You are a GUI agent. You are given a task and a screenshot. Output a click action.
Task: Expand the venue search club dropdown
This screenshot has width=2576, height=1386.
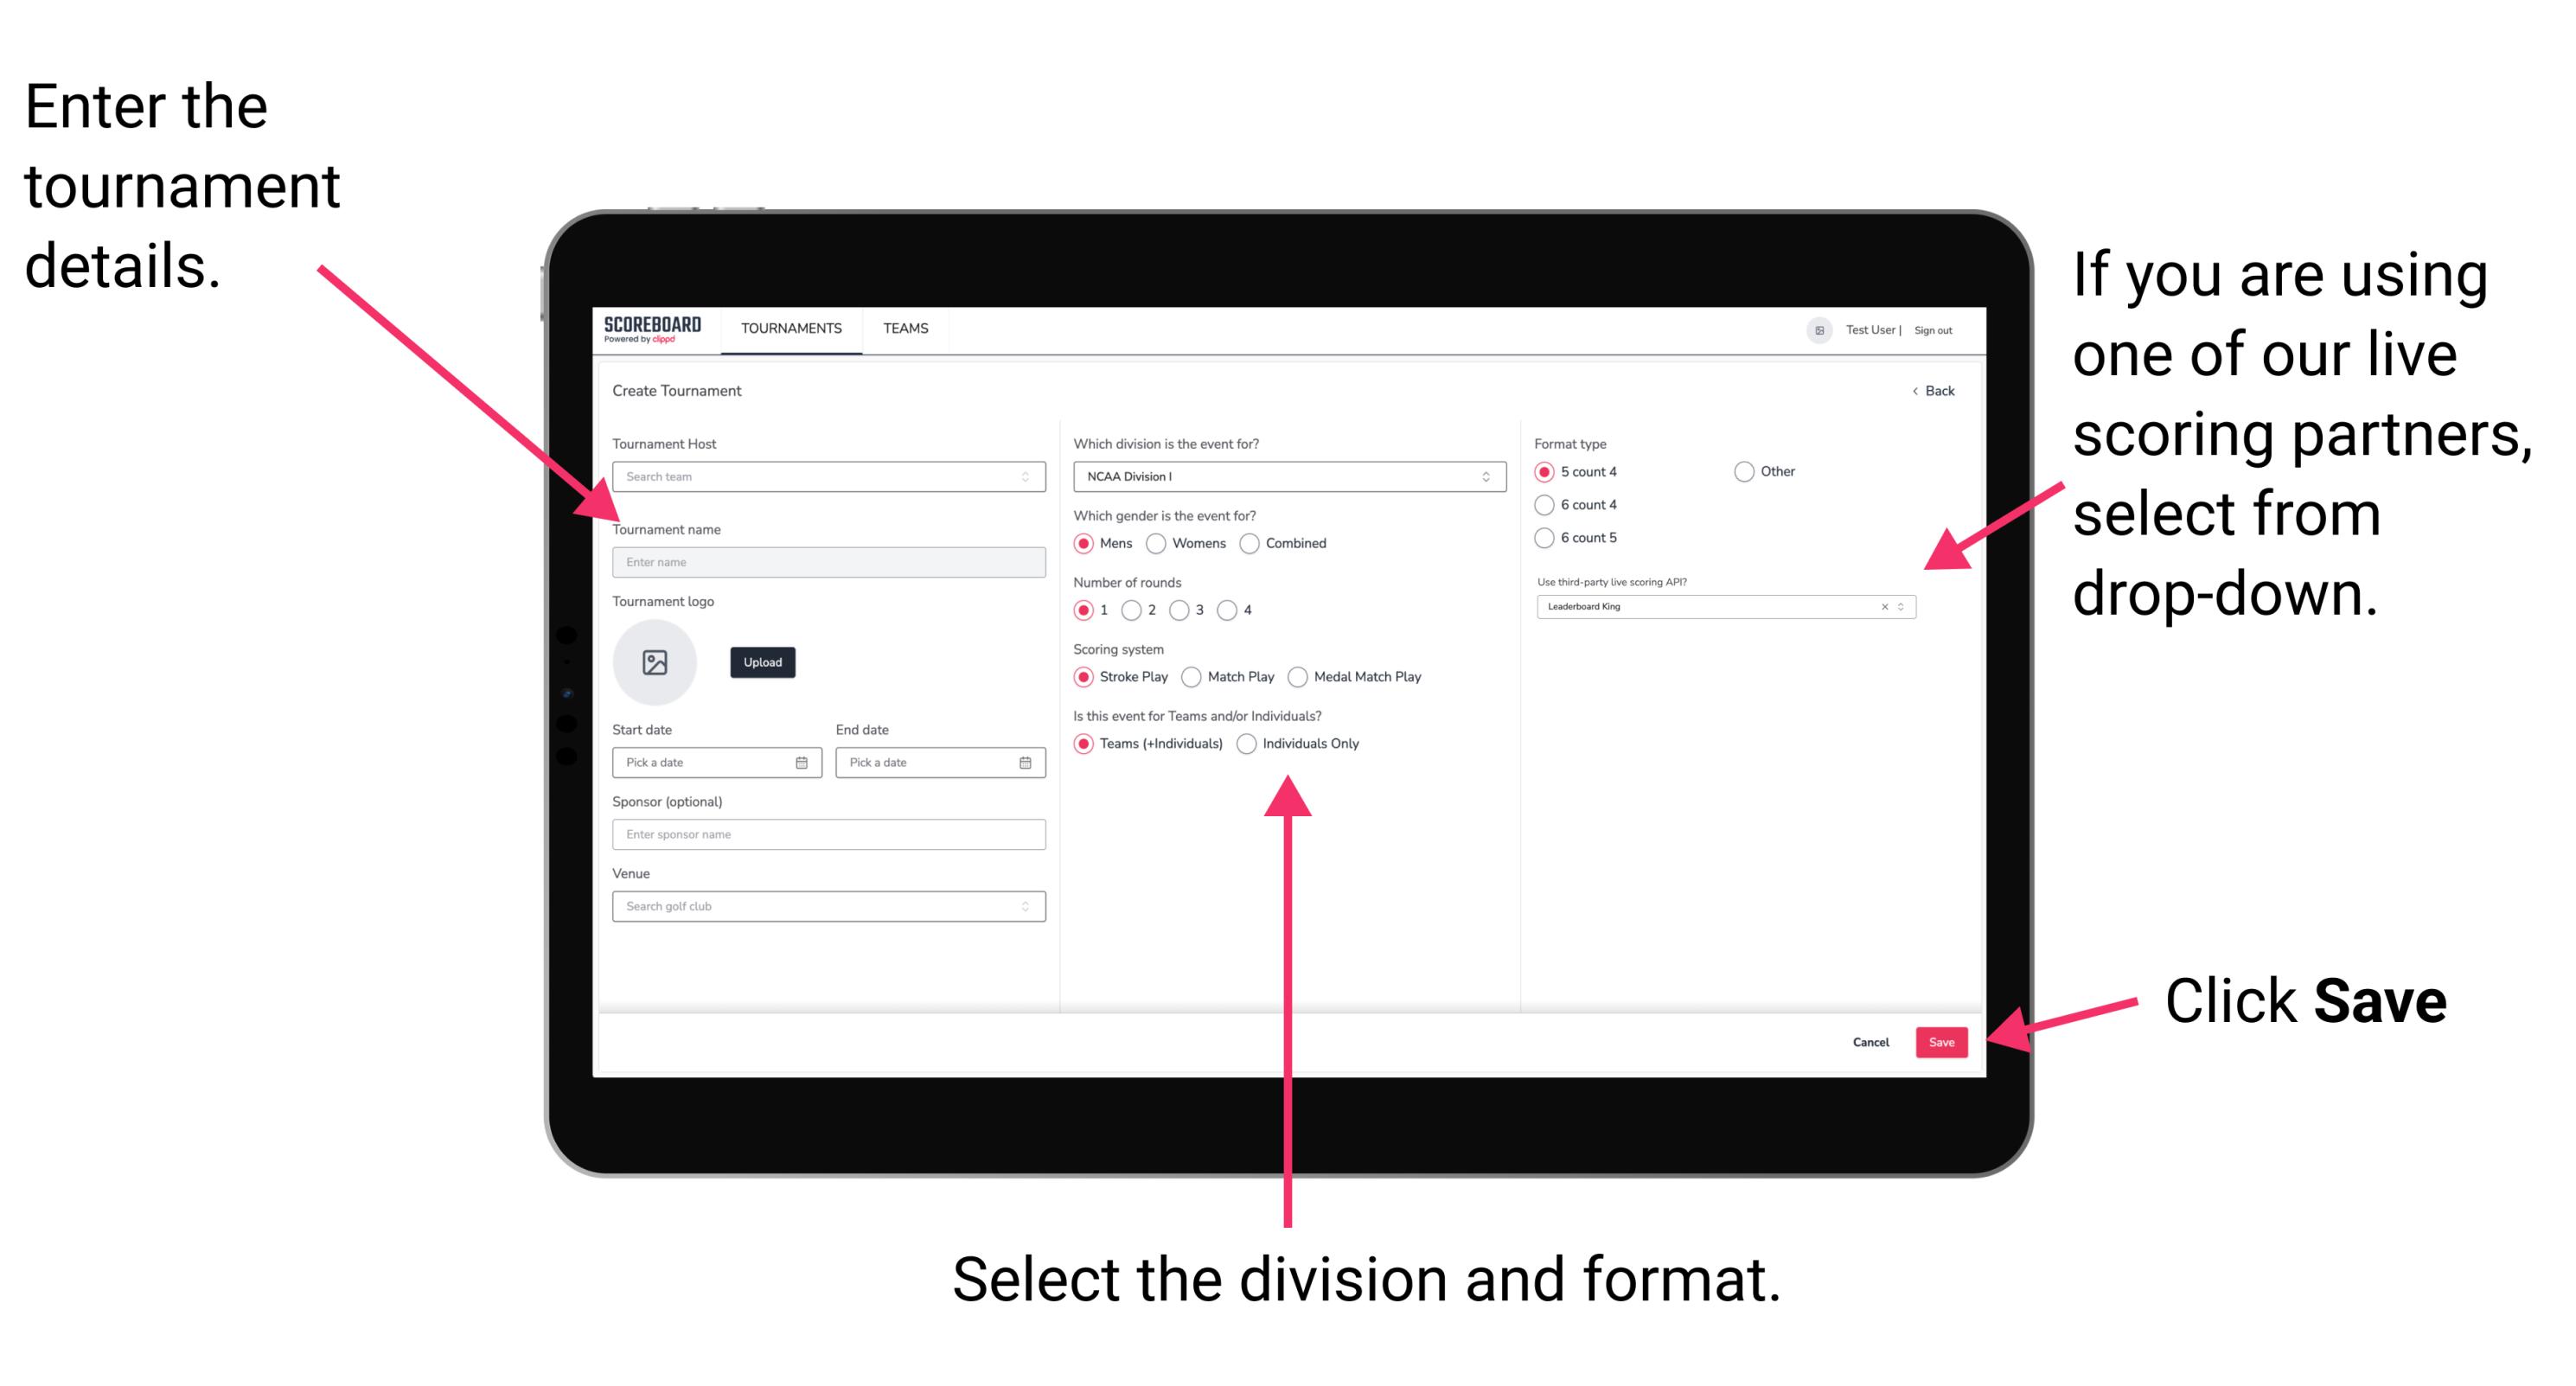point(1024,906)
